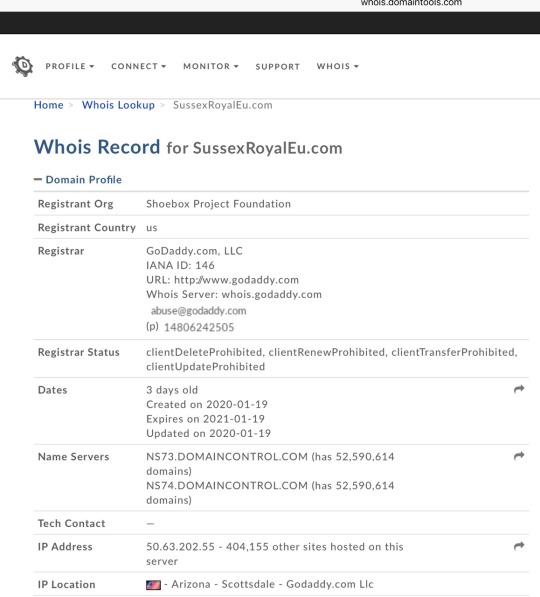This screenshot has height=597, width=540.
Task: Click the DomainTools gear logo
Action: pos(23,66)
